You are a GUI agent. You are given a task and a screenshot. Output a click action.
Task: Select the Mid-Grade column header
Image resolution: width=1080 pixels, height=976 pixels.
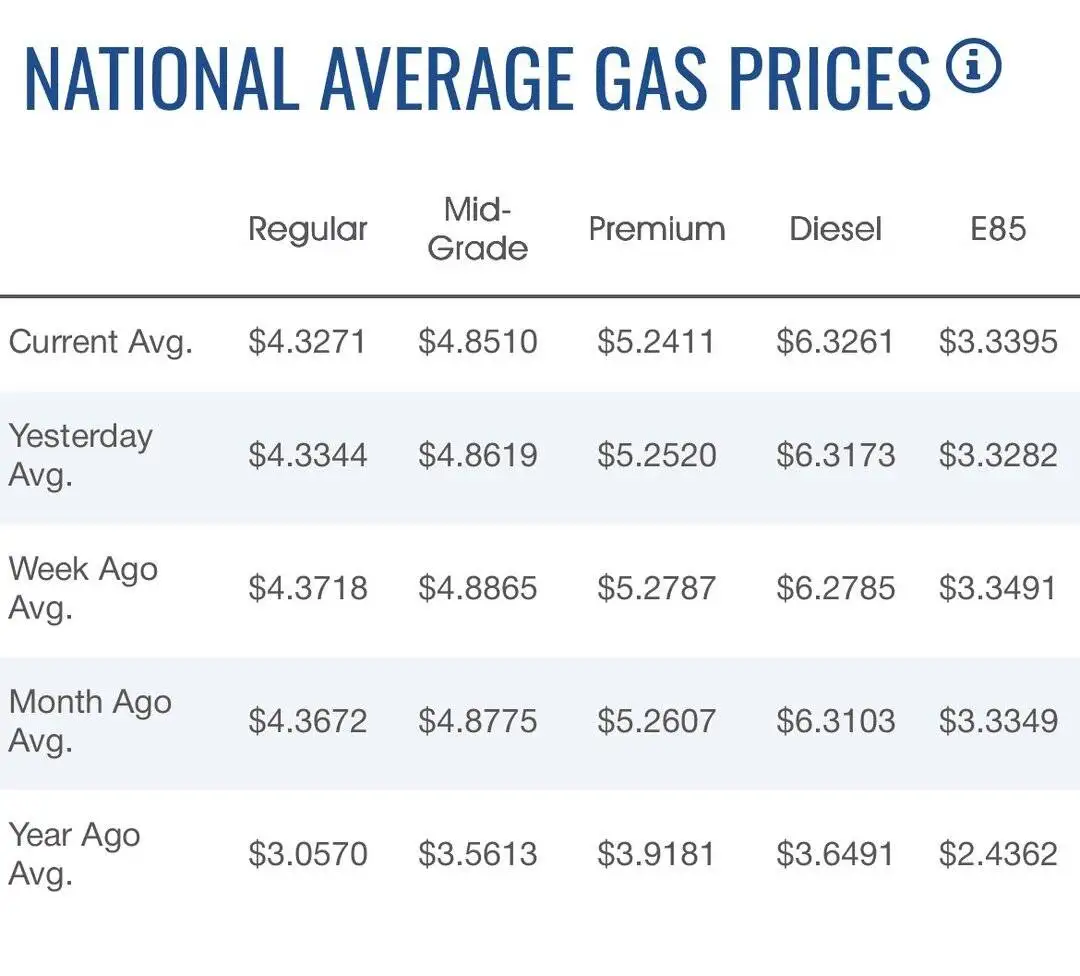coord(477,229)
